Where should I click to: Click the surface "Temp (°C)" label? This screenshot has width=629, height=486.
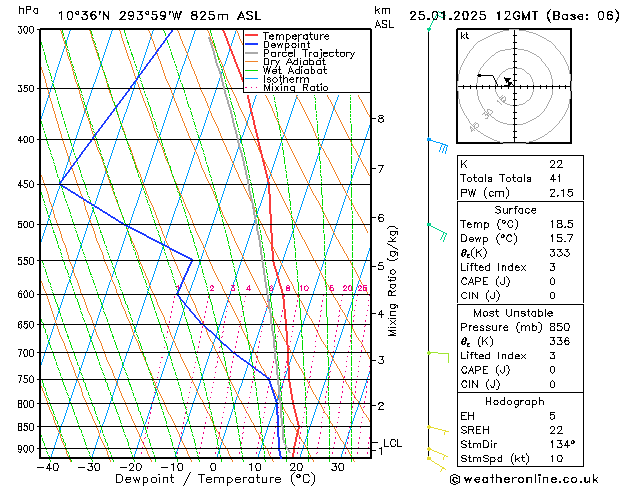pyautogui.click(x=489, y=224)
